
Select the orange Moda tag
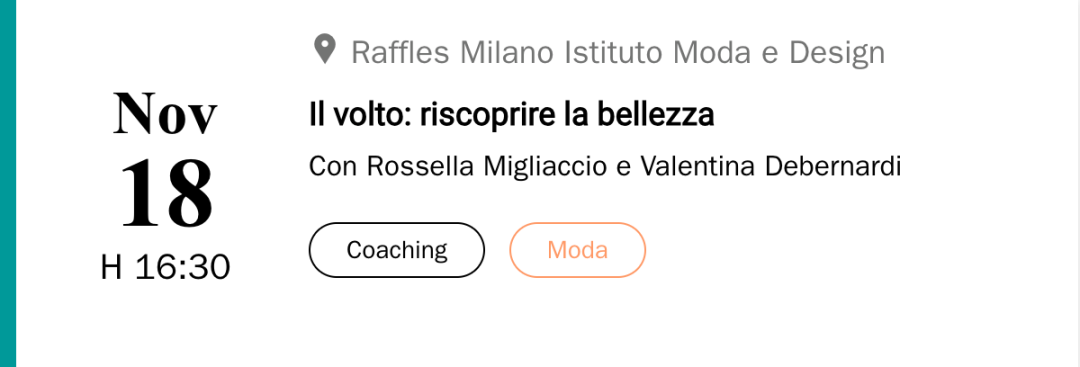coord(577,250)
